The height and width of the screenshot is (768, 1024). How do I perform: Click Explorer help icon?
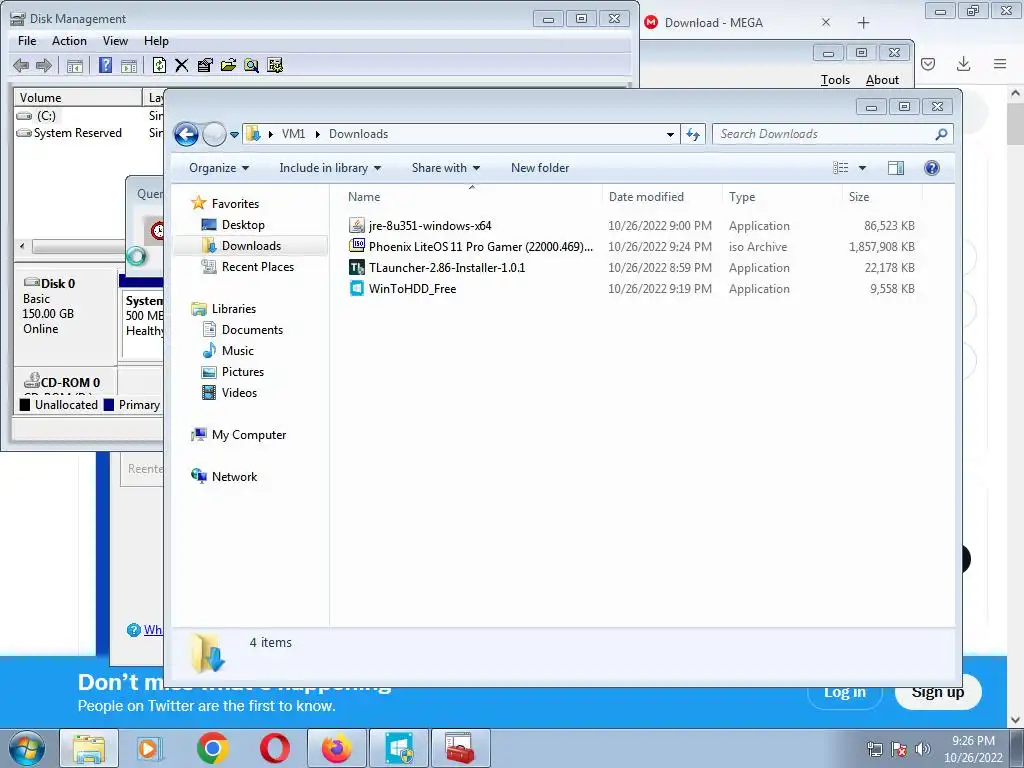coord(932,168)
